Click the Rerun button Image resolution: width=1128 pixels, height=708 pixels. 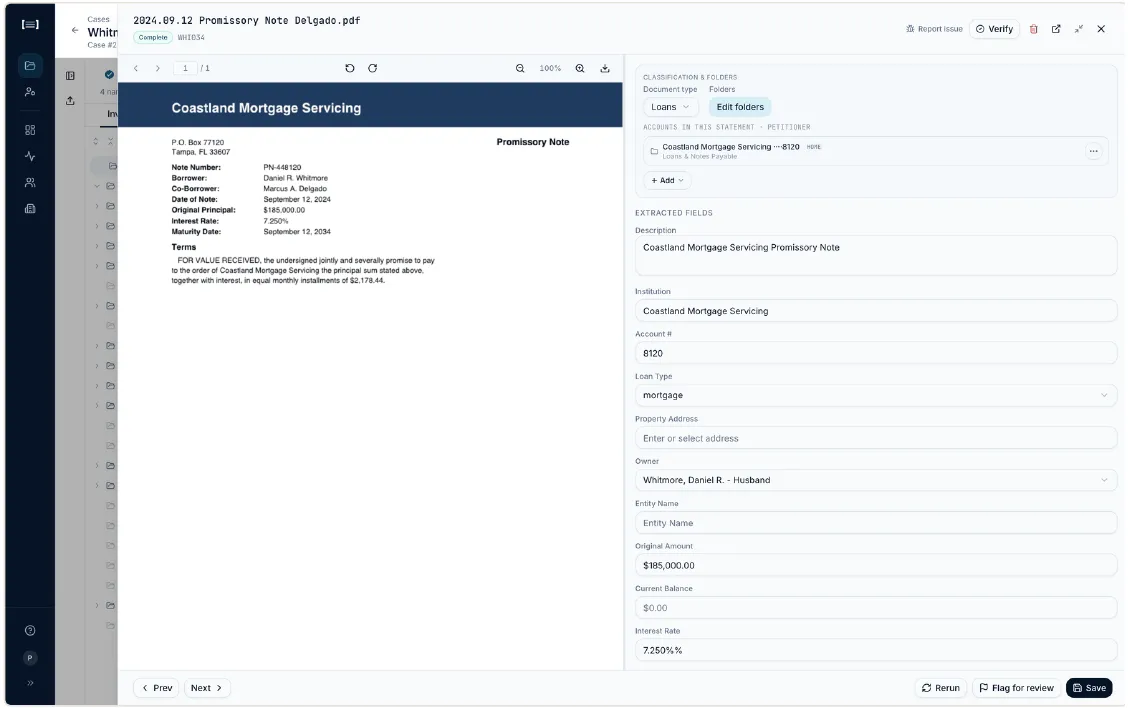click(940, 688)
